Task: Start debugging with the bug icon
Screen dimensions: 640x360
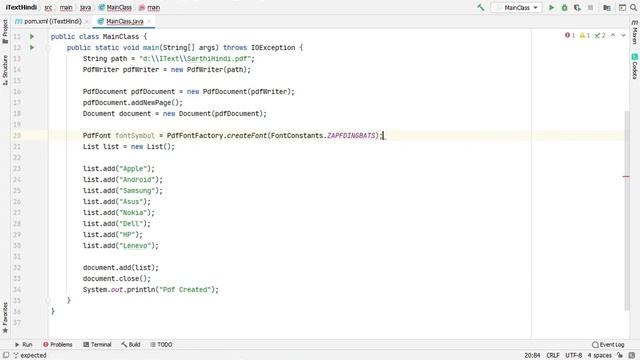Action: [x=564, y=7]
